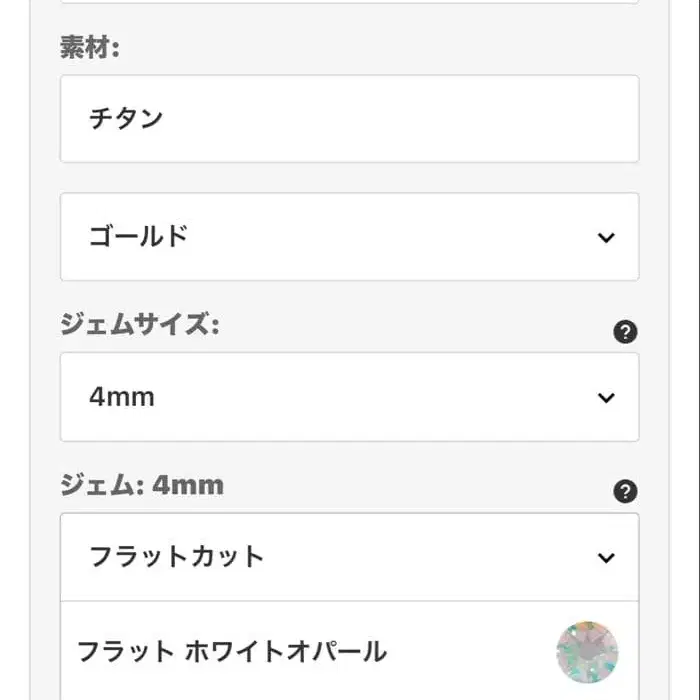Click the ジェム: 4mm label text
Viewport: 700px width, 700px height.
141,485
